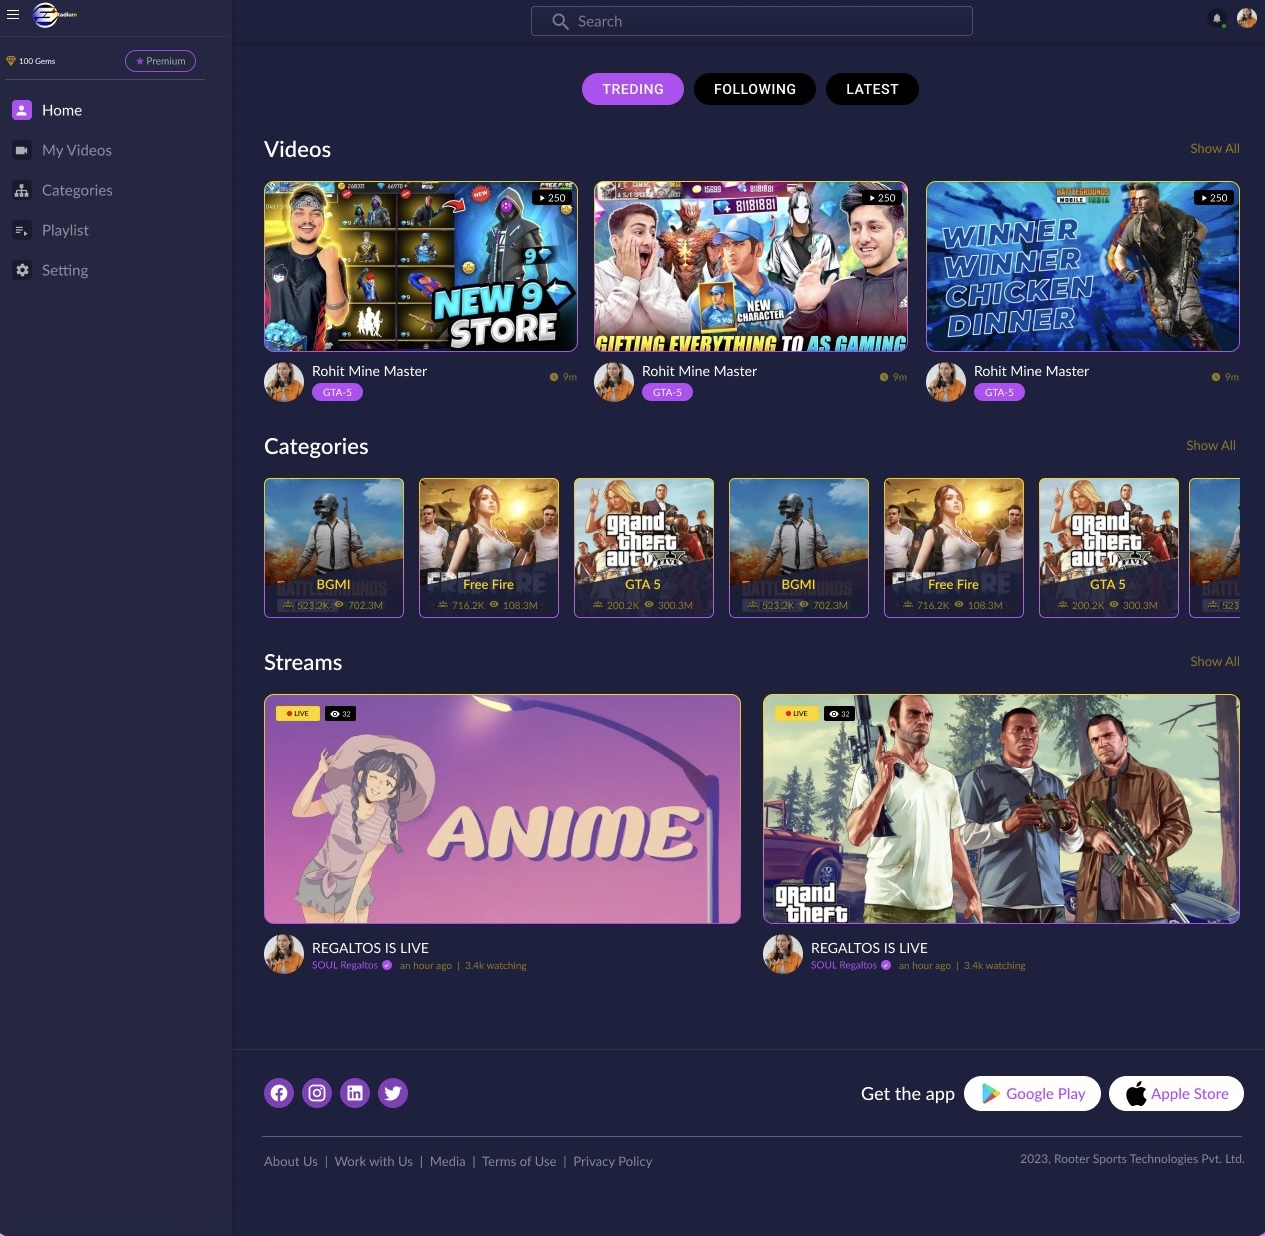Show all Categories
The height and width of the screenshot is (1236, 1265).
[x=1211, y=445]
